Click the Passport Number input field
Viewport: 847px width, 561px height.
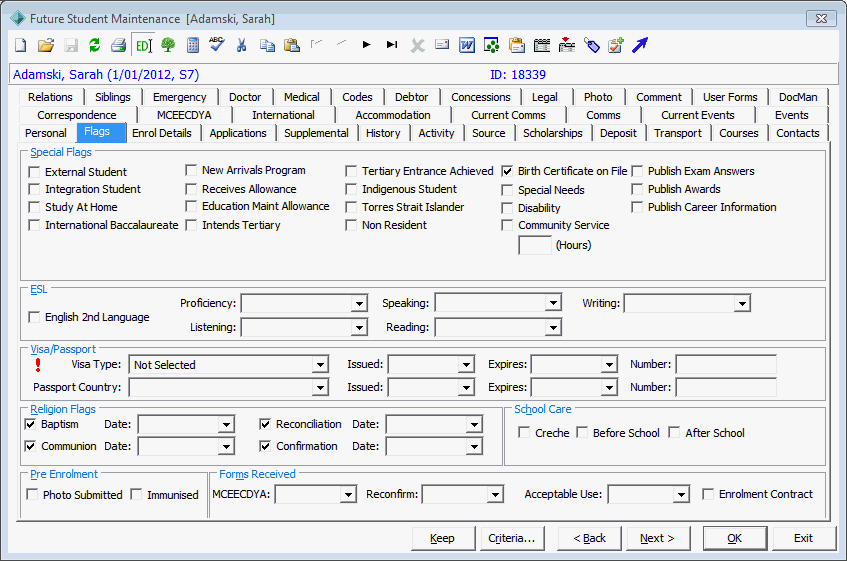(726, 387)
